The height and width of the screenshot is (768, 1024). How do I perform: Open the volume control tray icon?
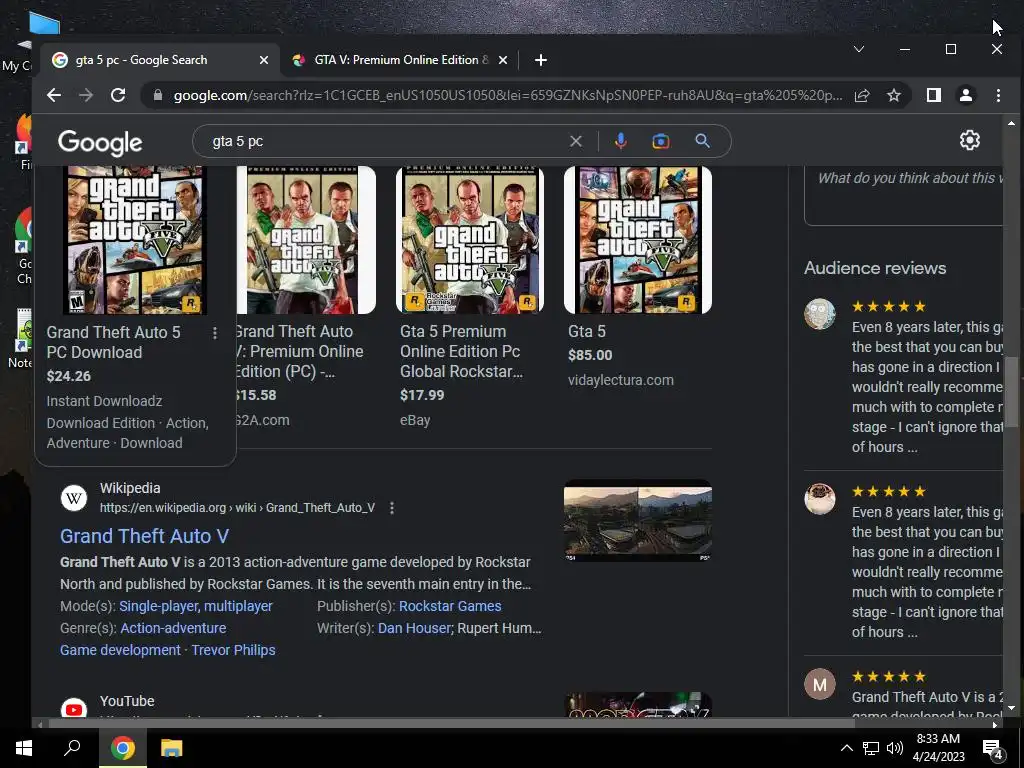coord(895,748)
